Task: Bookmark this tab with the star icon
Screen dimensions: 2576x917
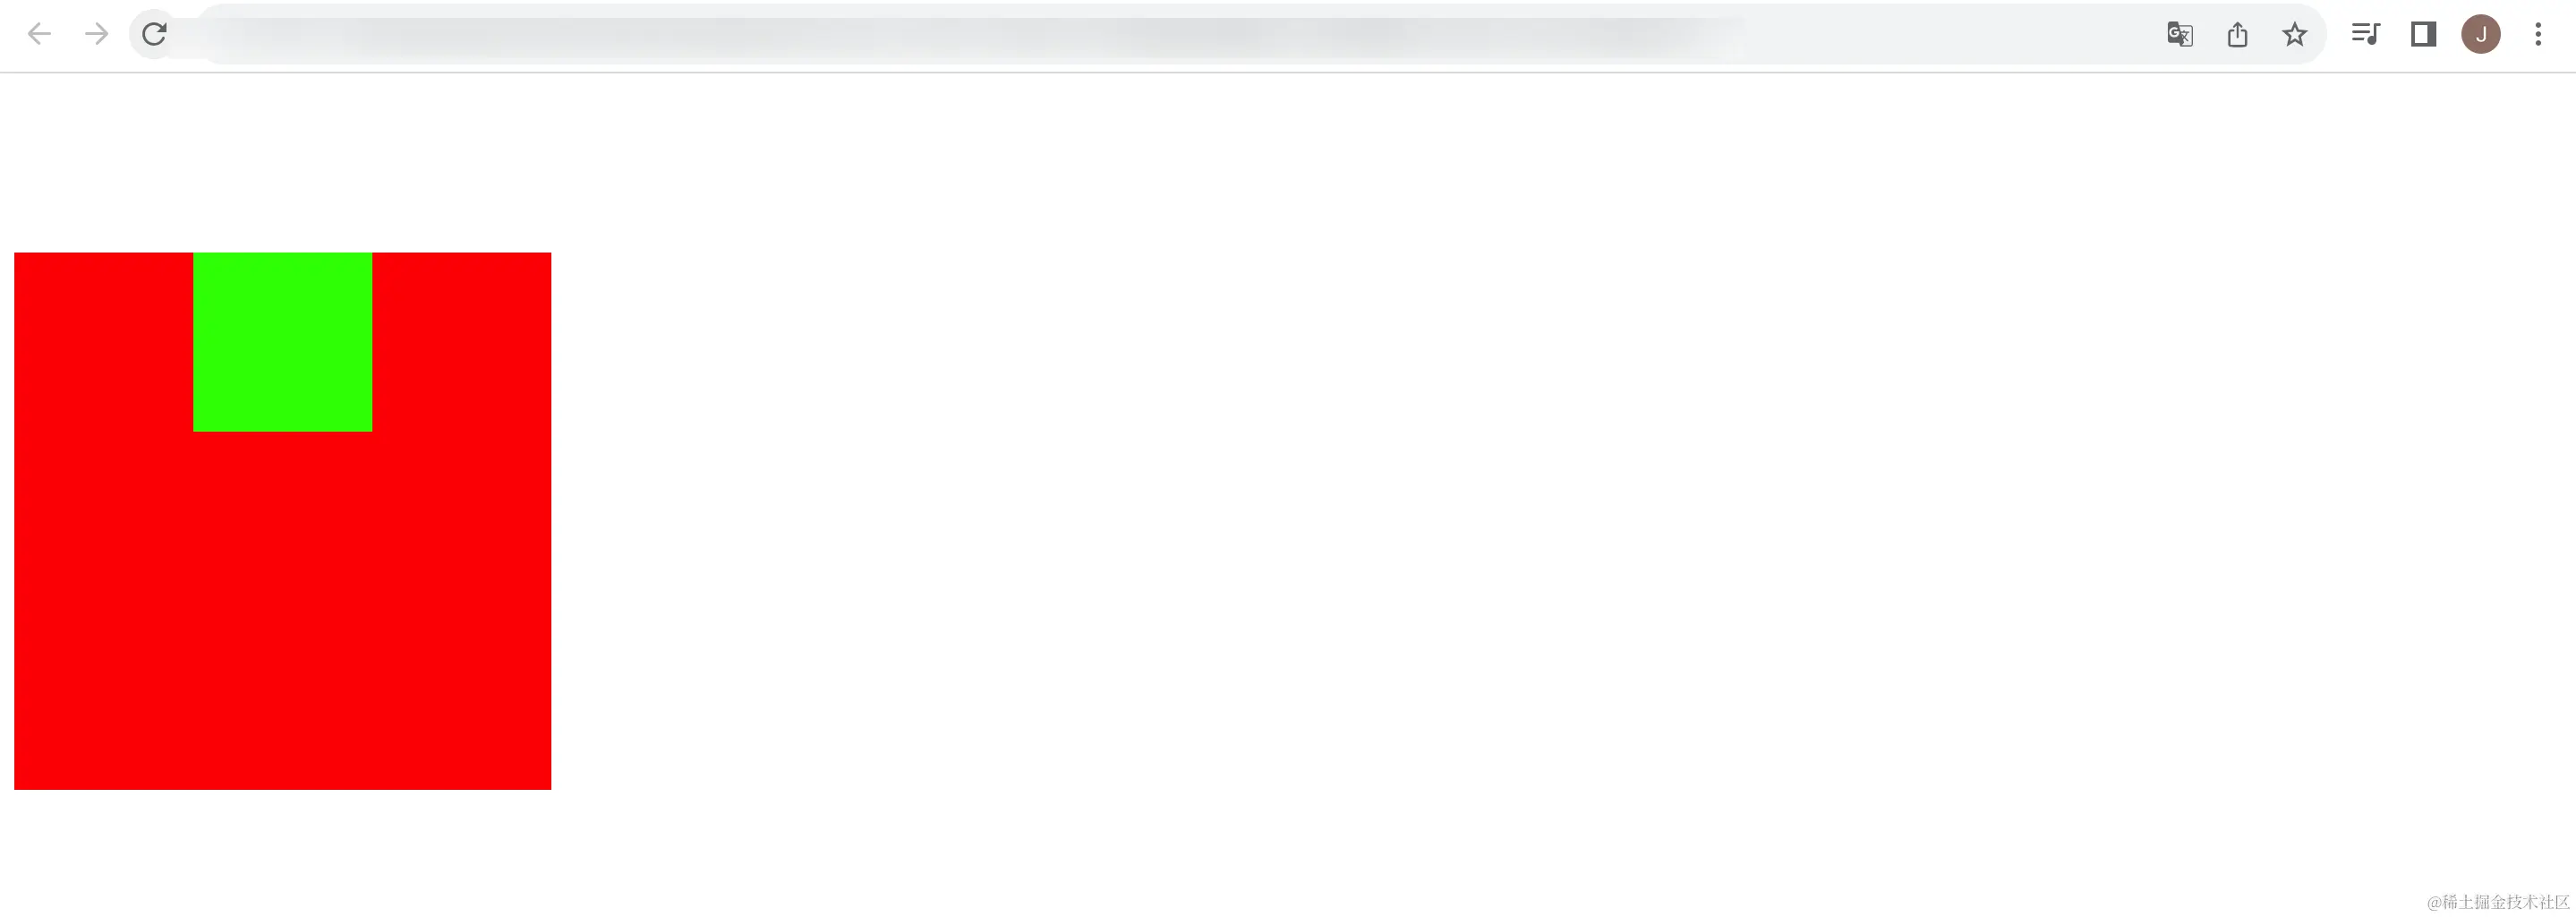Action: (2295, 35)
